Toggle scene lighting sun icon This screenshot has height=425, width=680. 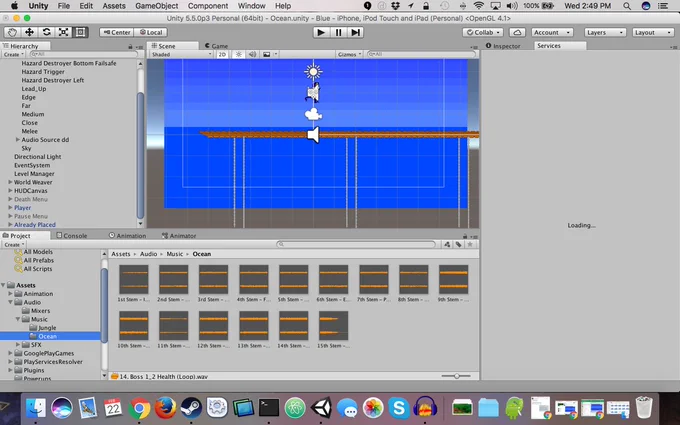(x=239, y=54)
